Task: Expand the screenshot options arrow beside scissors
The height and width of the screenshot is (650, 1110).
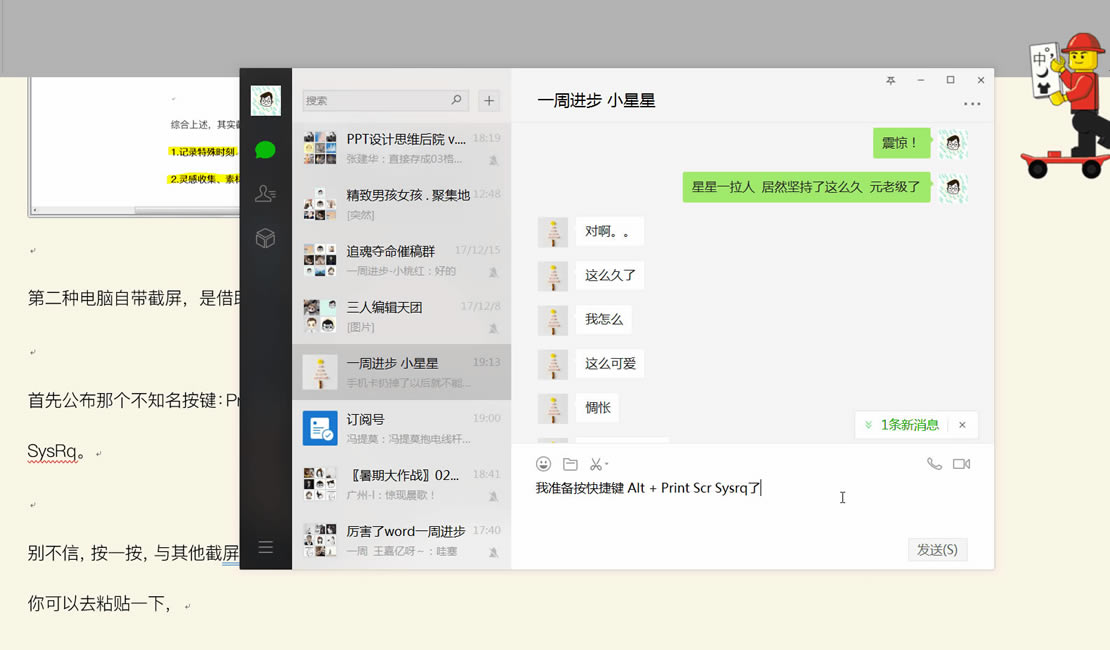Action: (x=607, y=464)
